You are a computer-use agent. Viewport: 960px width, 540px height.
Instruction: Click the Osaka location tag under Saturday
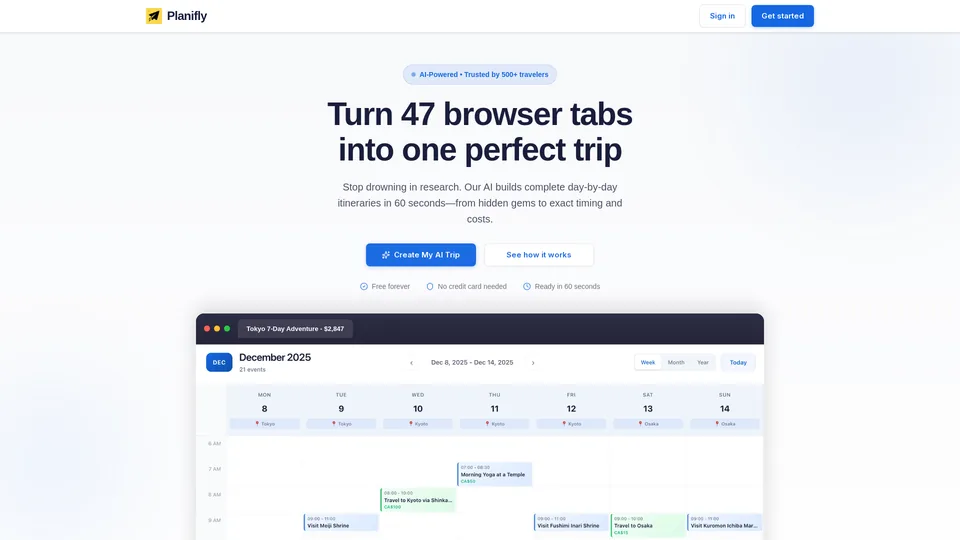[x=648, y=424]
